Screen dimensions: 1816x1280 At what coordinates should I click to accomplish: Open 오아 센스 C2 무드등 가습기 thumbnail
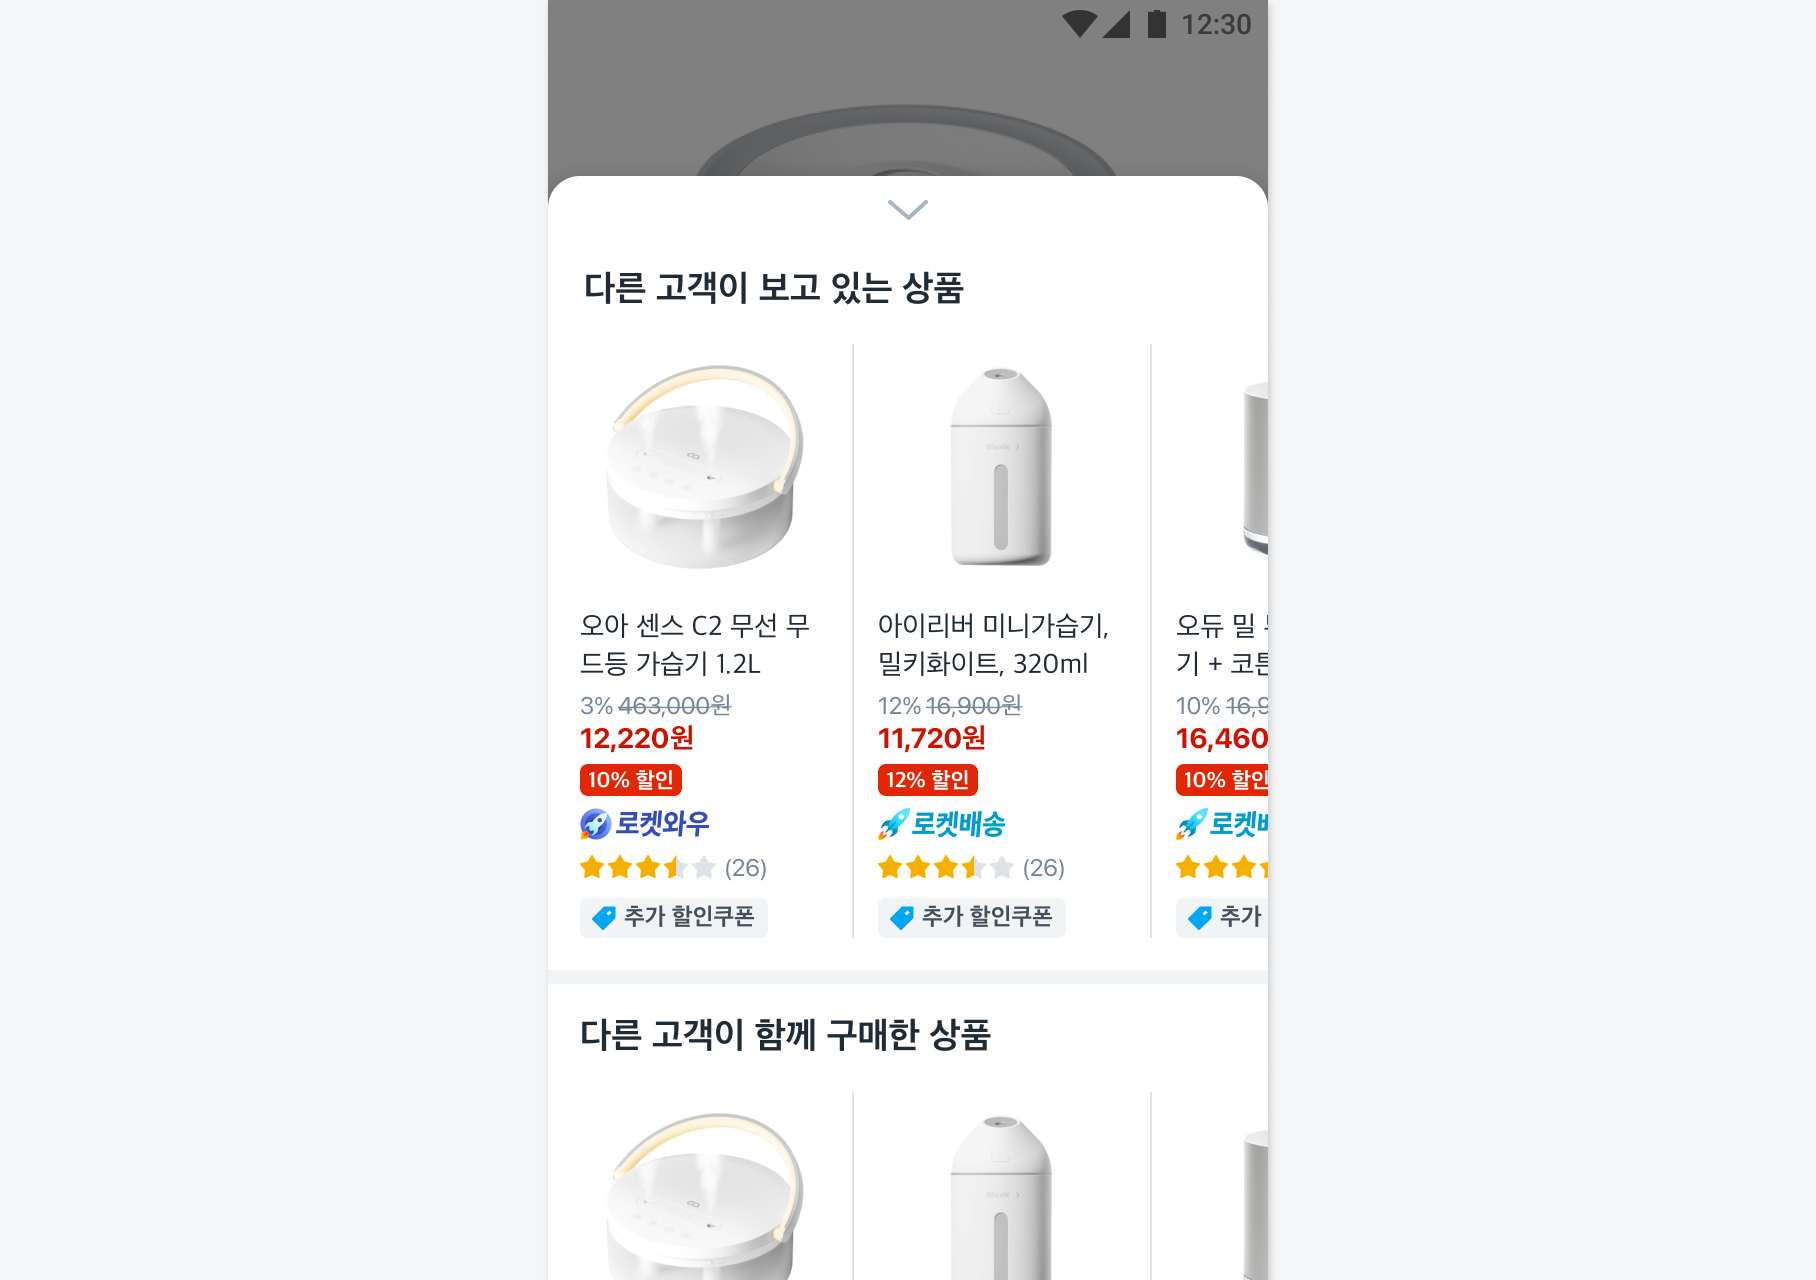click(703, 467)
